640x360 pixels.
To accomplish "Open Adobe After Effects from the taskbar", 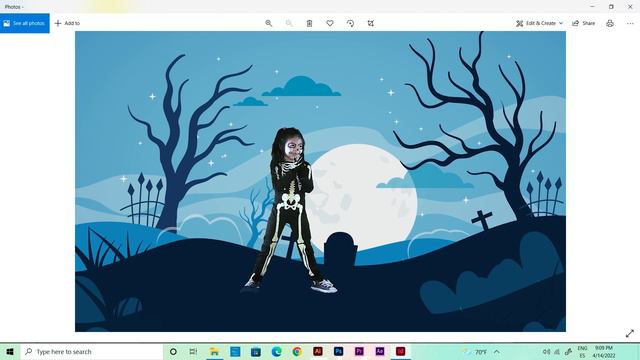I will 380,351.
